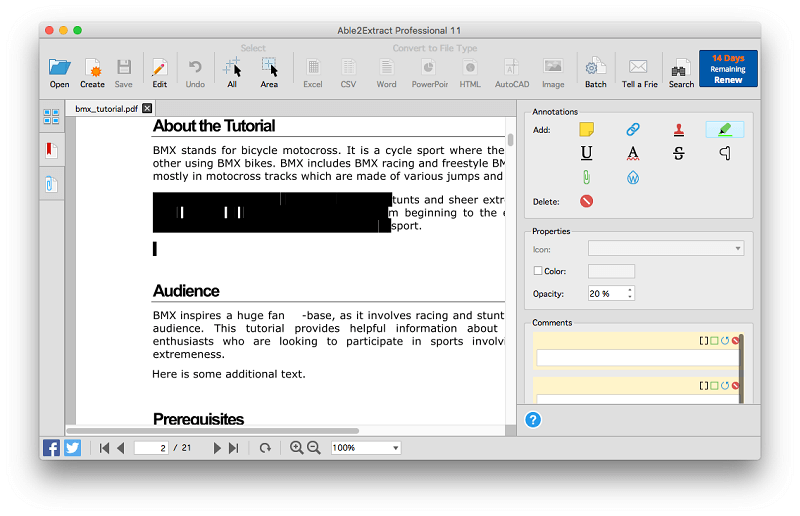The width and height of the screenshot is (800, 516).
Task: Click the document's vertical scrollbar thumb
Action: pos(510,139)
